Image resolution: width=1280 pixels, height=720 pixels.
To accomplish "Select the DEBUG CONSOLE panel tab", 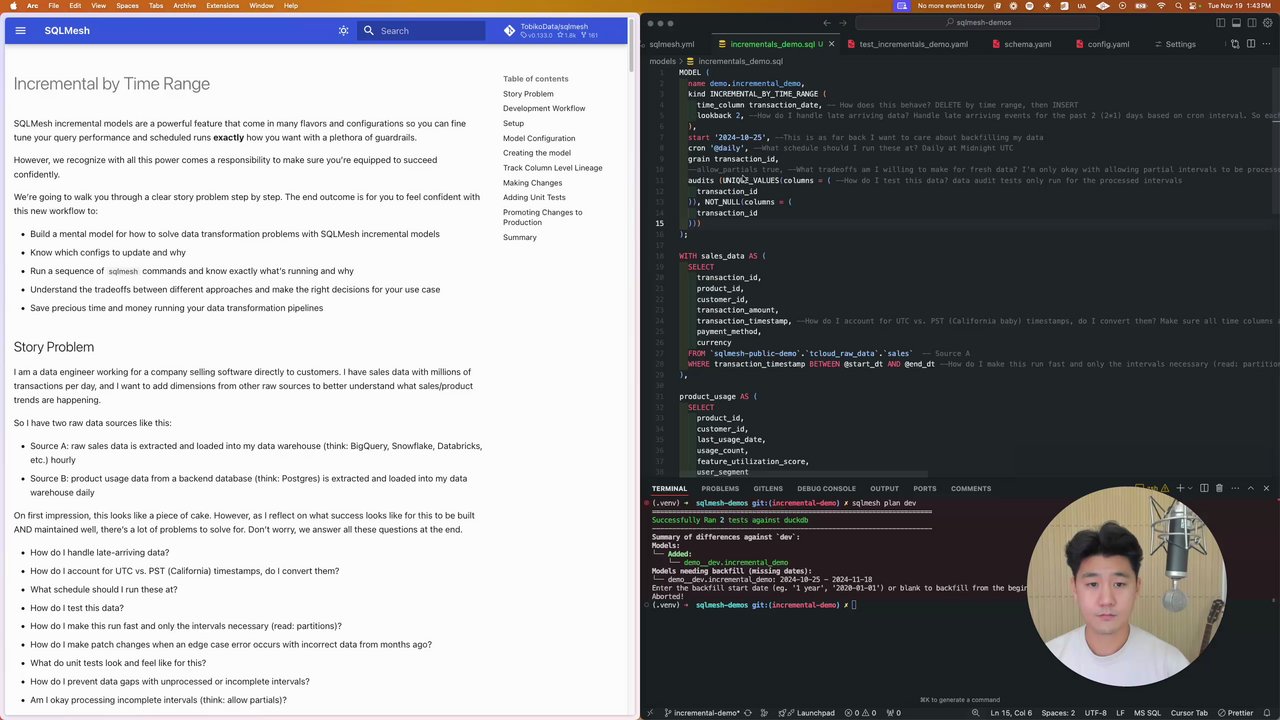I will 826,489.
